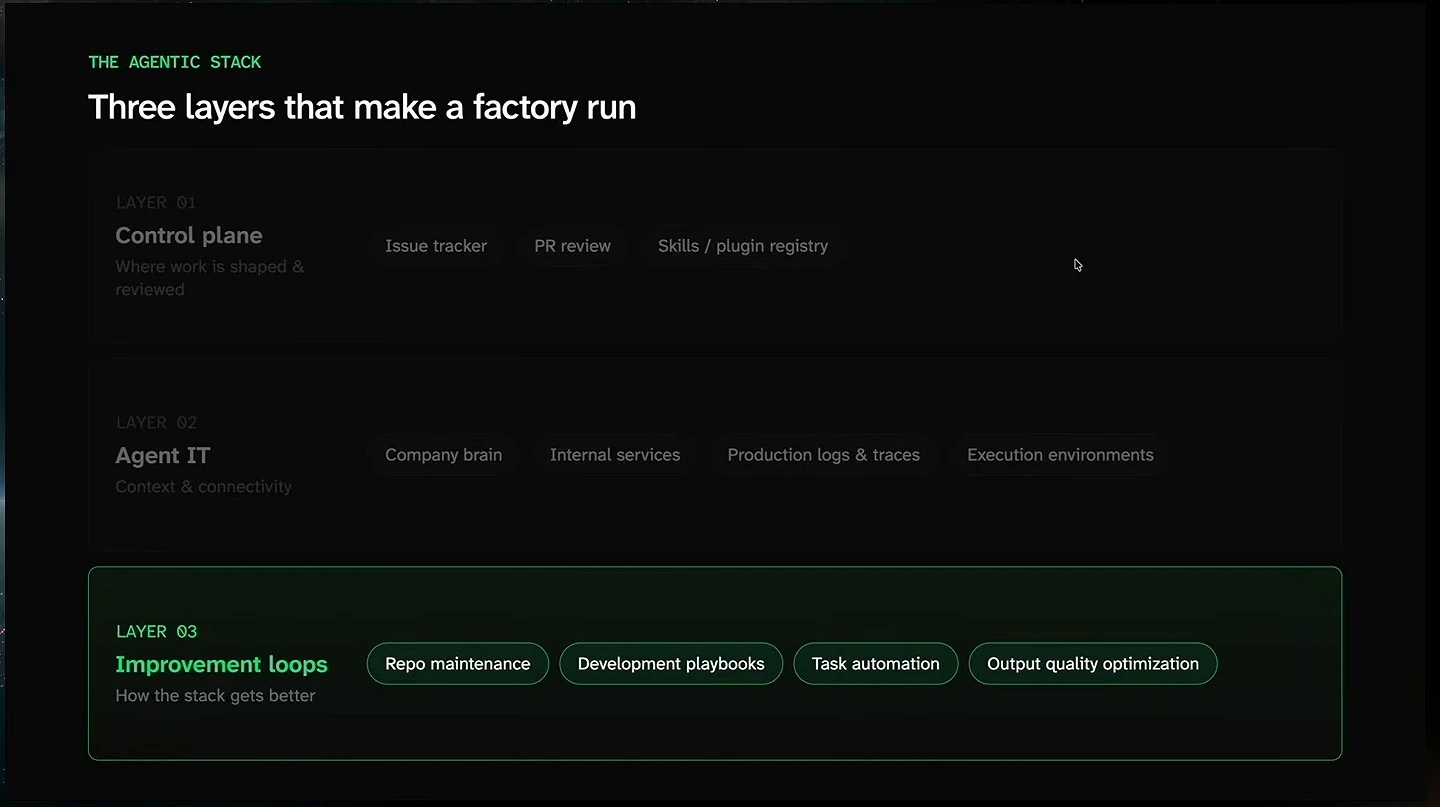
Task: Select the Internal services pill
Action: click(615, 455)
